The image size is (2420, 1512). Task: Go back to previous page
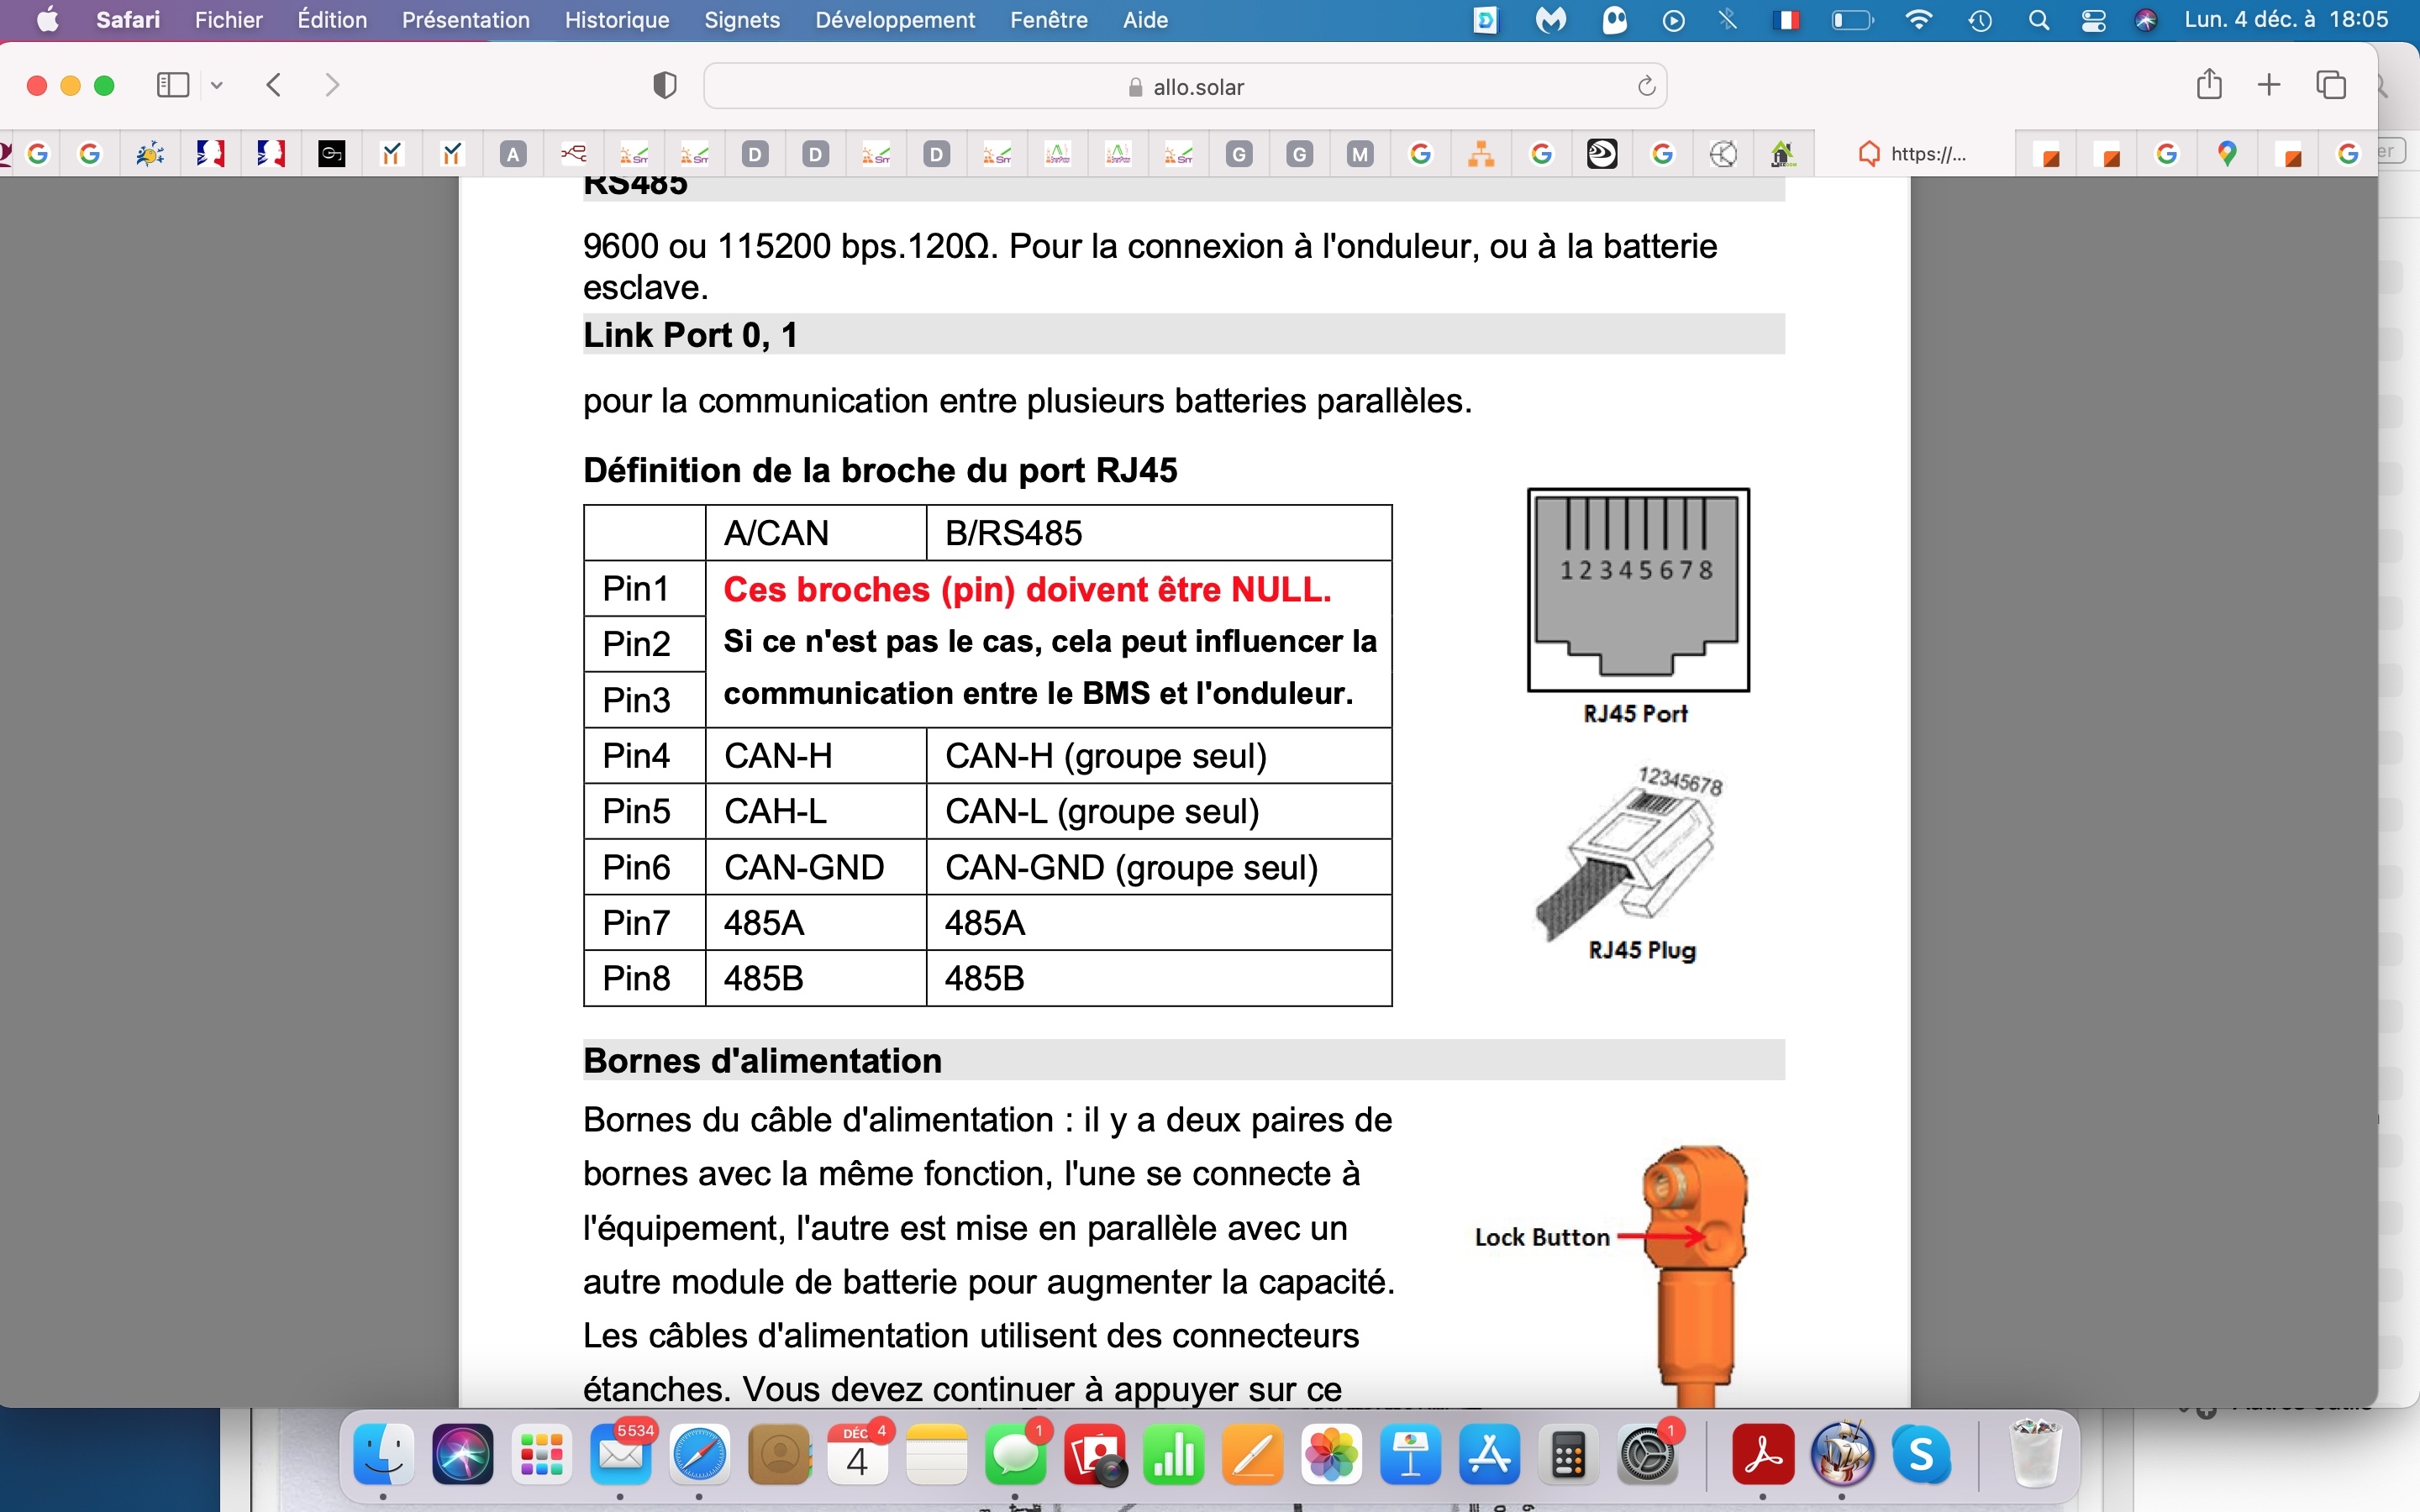coord(275,85)
